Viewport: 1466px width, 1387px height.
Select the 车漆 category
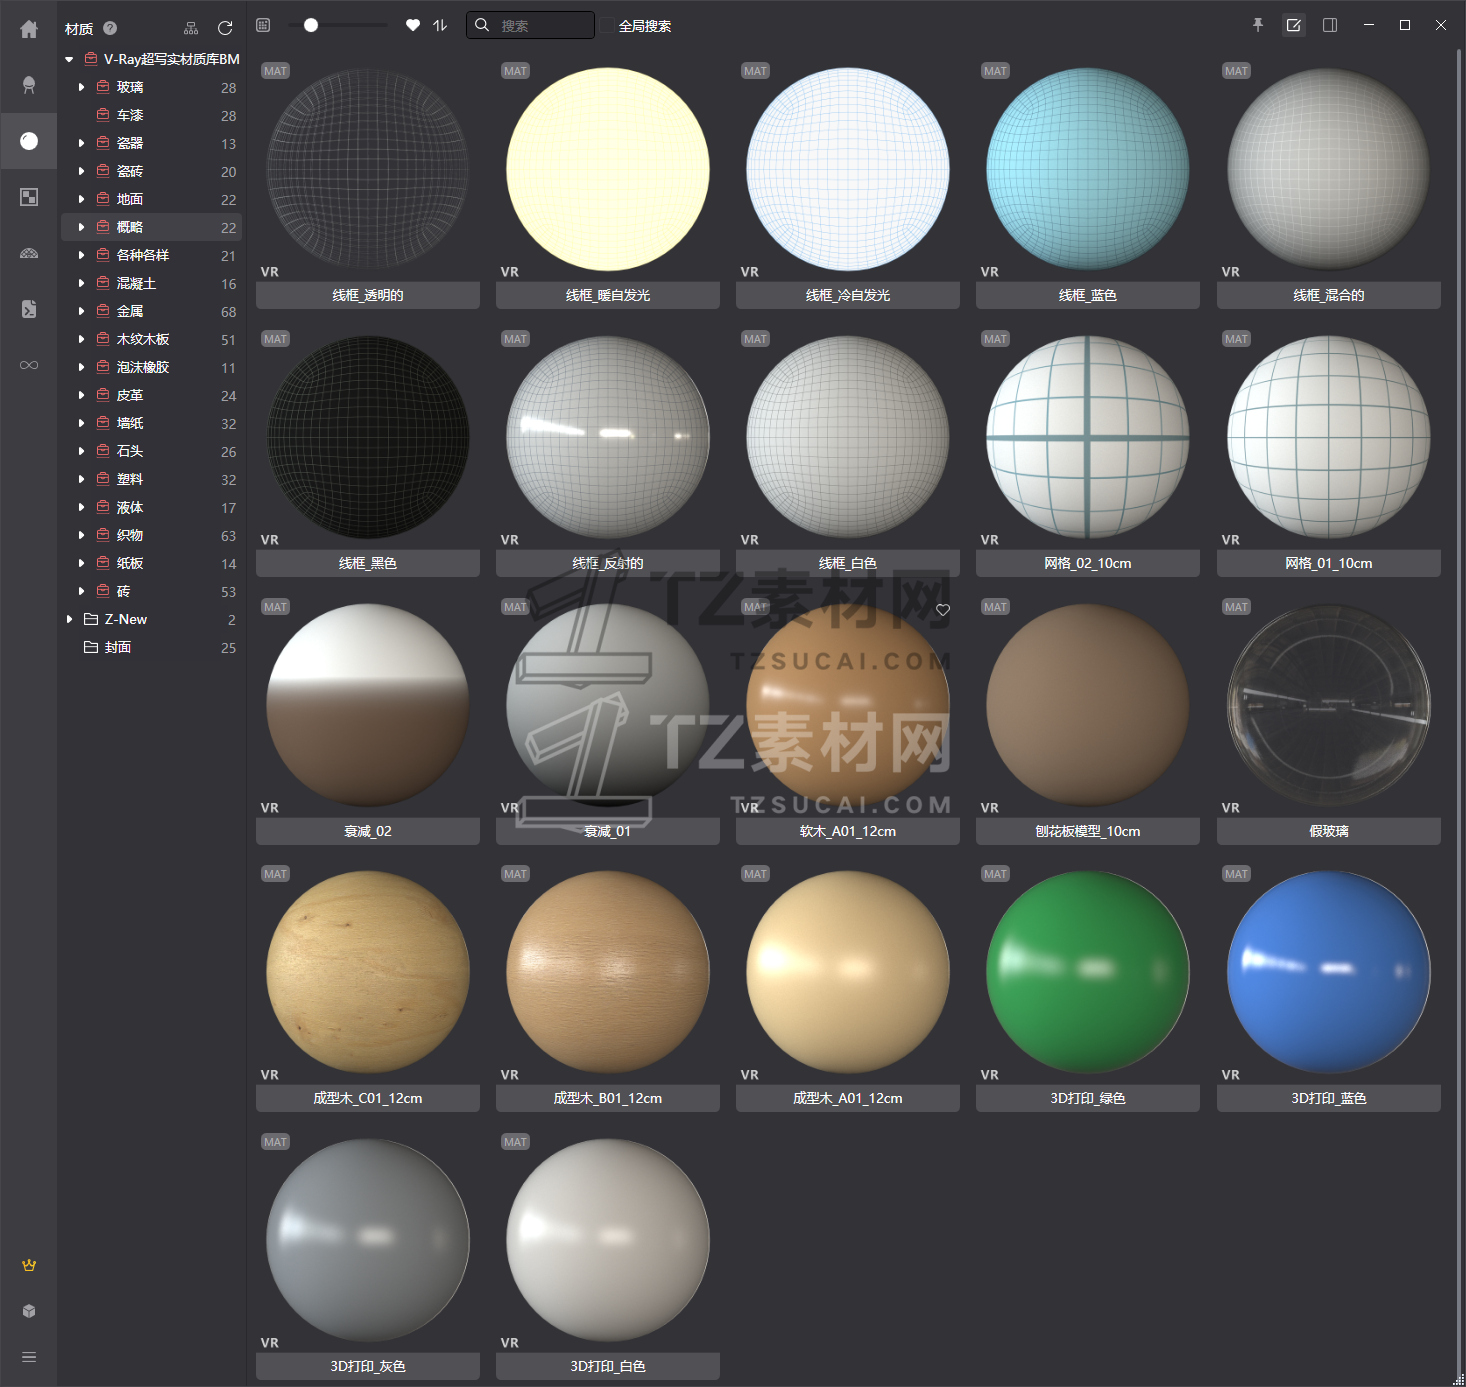pyautogui.click(x=130, y=115)
